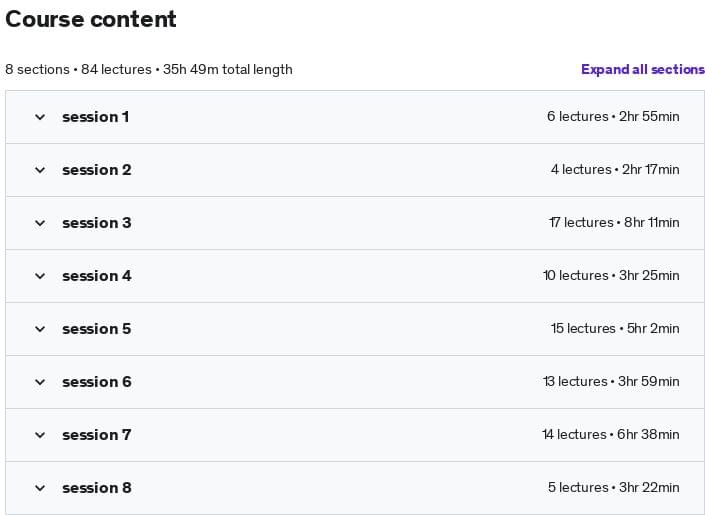Open the session 2 section heading

(97, 170)
